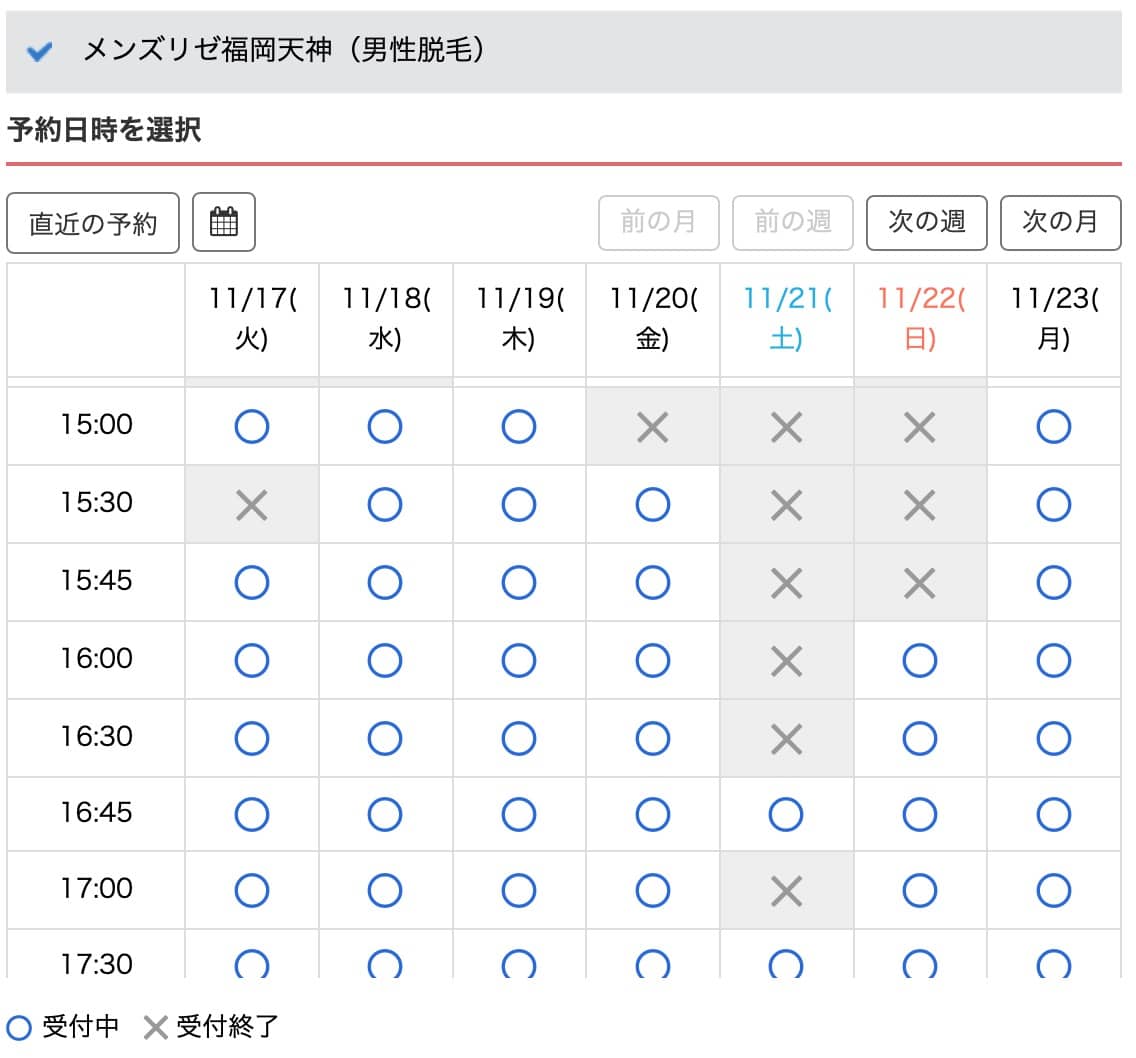The image size is (1136, 1058).
Task: Book the 16:45 slot on 11/21 (土)
Action: pos(786,815)
